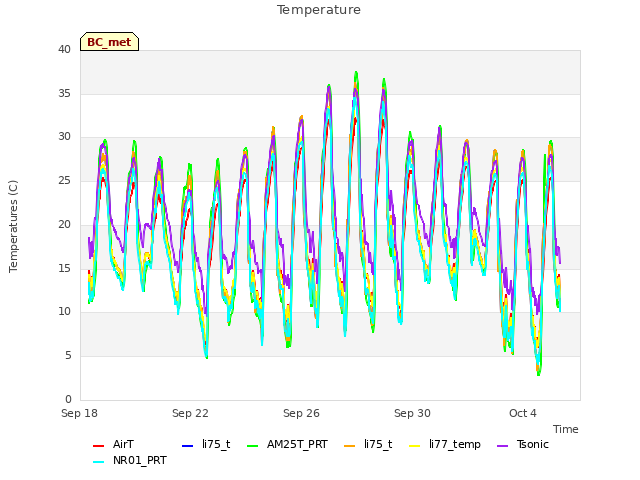Click the orange li75_t legend swatch
The height and width of the screenshot is (480, 640).
(x=350, y=445)
